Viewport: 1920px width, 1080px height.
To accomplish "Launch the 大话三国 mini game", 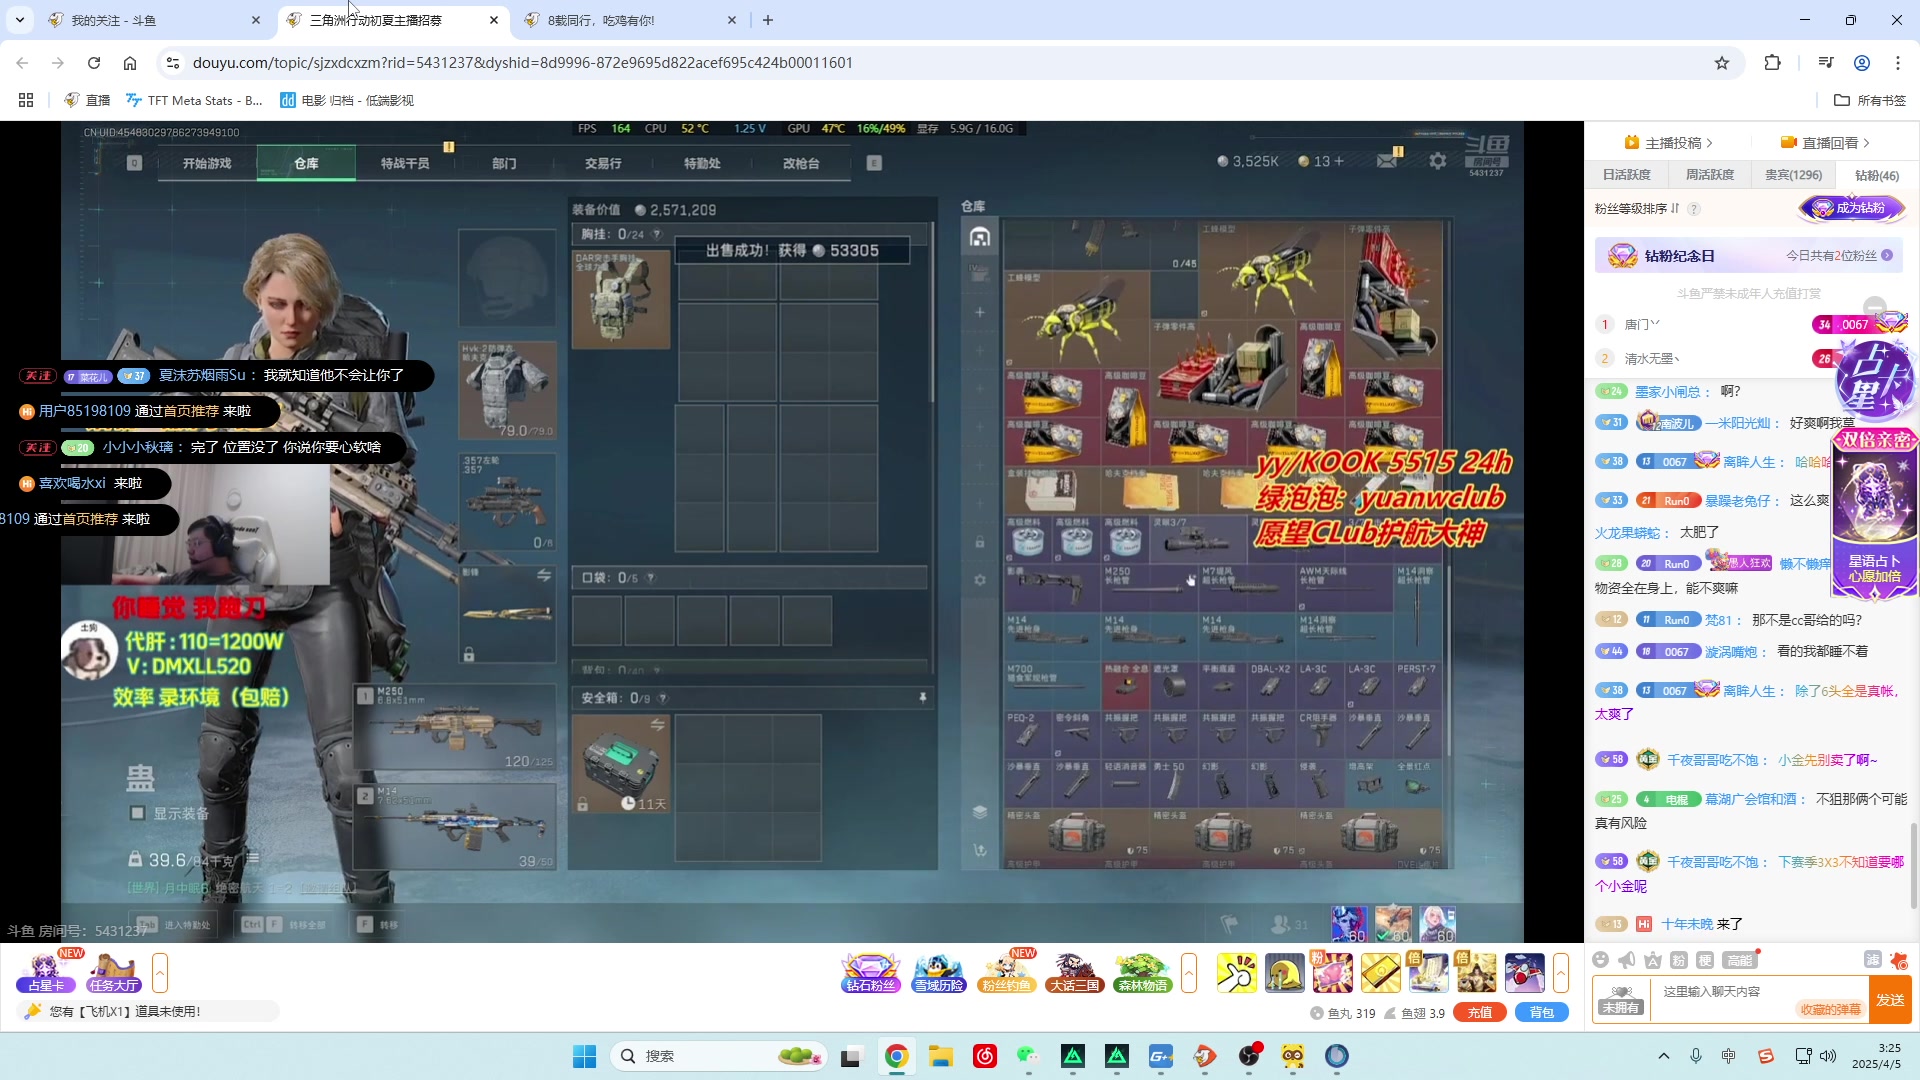I will tap(1075, 972).
